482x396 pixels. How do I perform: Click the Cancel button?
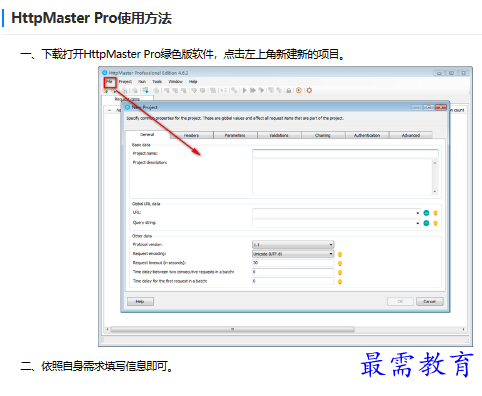(430, 301)
